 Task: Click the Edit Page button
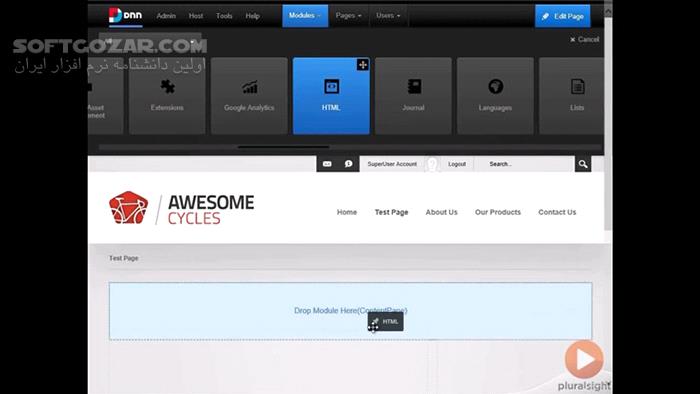(562, 16)
